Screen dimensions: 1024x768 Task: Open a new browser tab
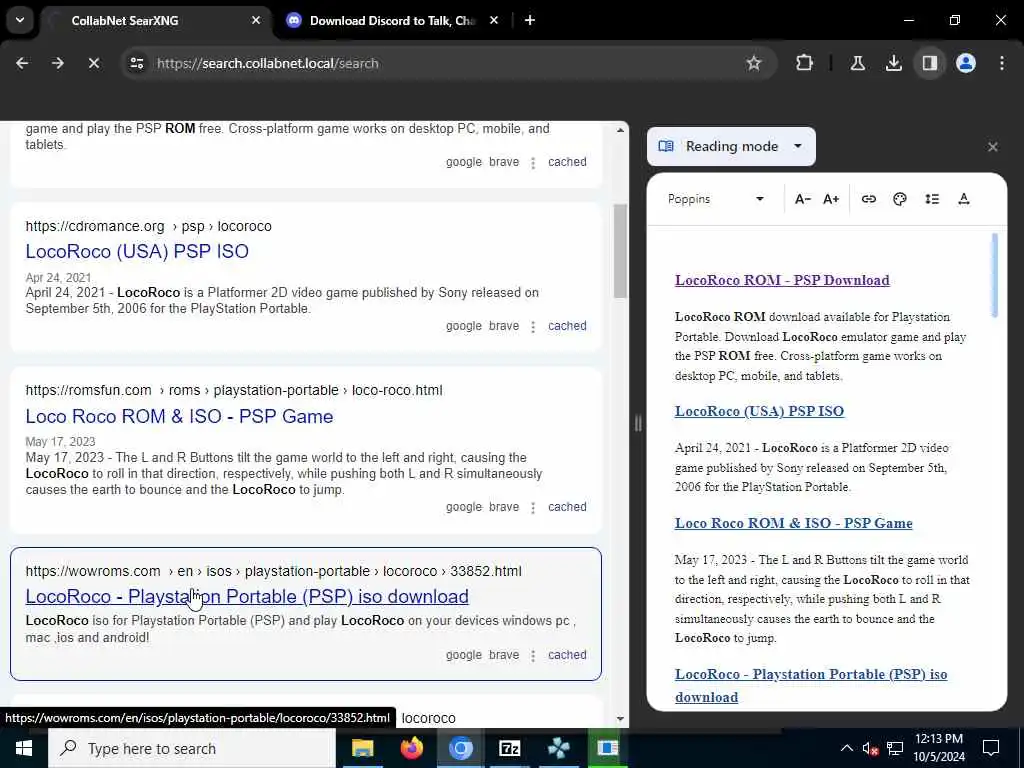(530, 21)
